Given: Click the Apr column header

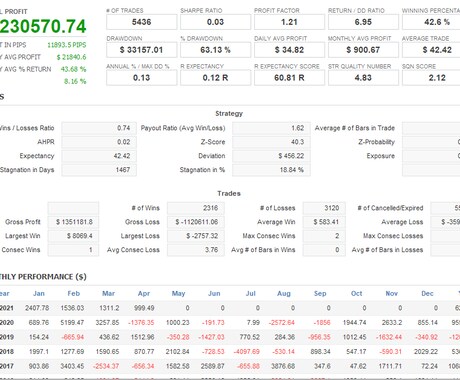Looking at the screenshot, I should tap(144, 294).
